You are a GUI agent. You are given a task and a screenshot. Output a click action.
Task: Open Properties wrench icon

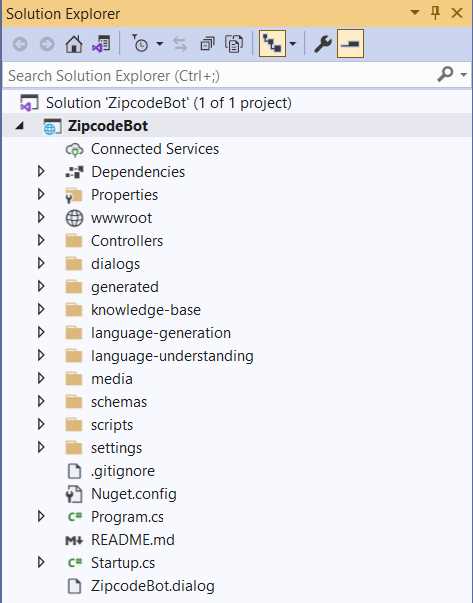coord(322,44)
